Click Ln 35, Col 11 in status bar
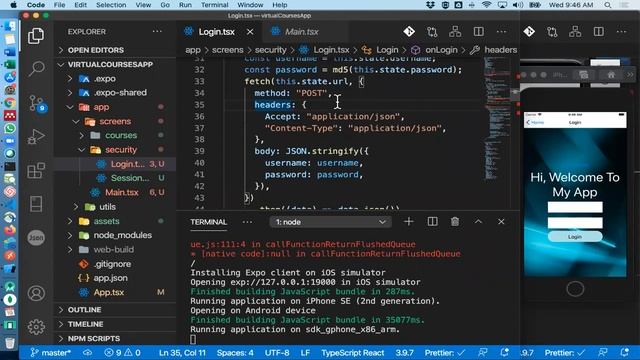The width and height of the screenshot is (640, 360). [182, 353]
